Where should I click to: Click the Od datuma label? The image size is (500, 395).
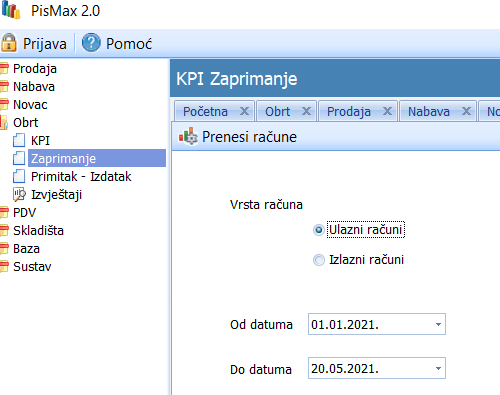pos(261,324)
